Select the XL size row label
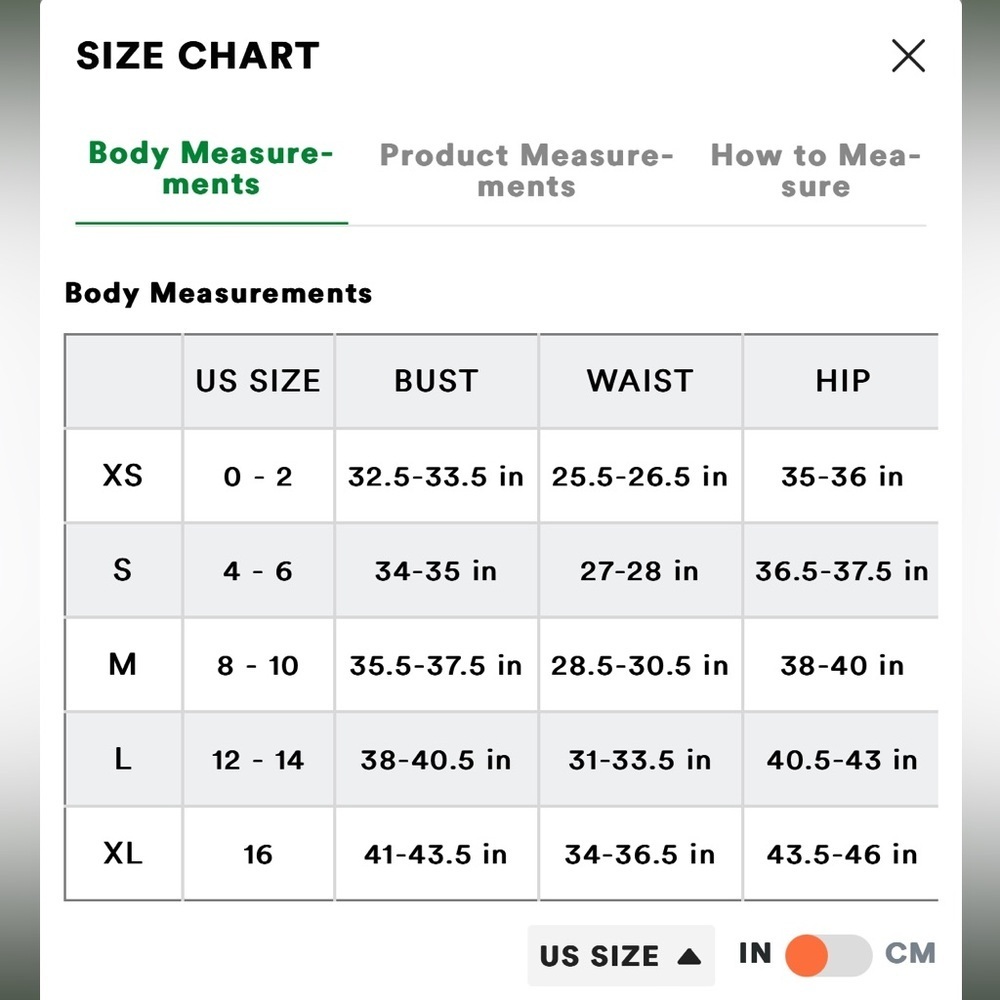Screen dimensions: 1000x1000 coord(122,853)
